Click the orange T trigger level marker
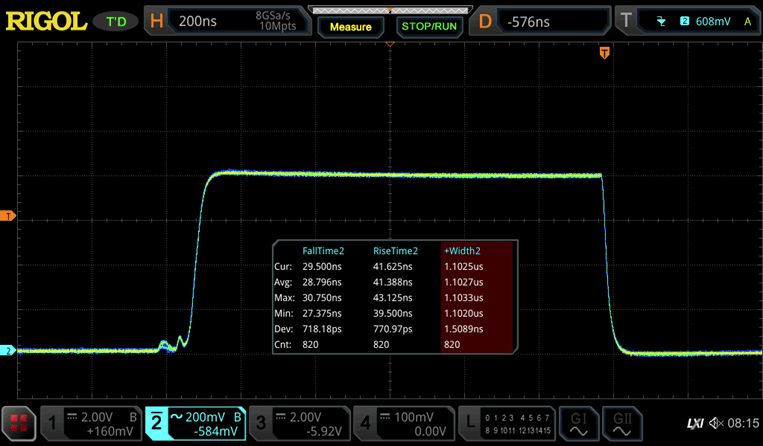This screenshot has width=763, height=446. (8, 216)
